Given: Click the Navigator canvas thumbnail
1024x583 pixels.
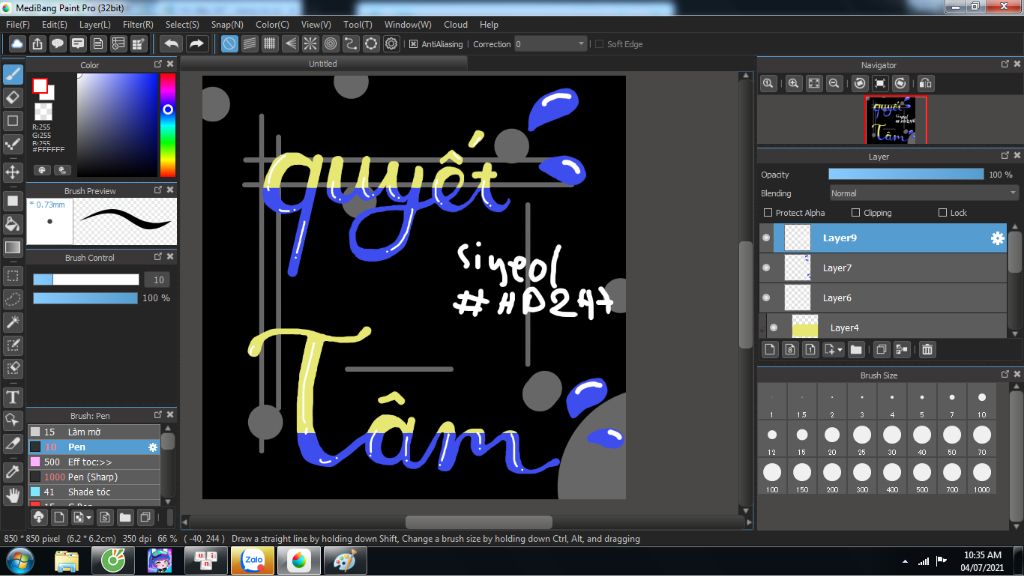Looking at the screenshot, I should 895,120.
